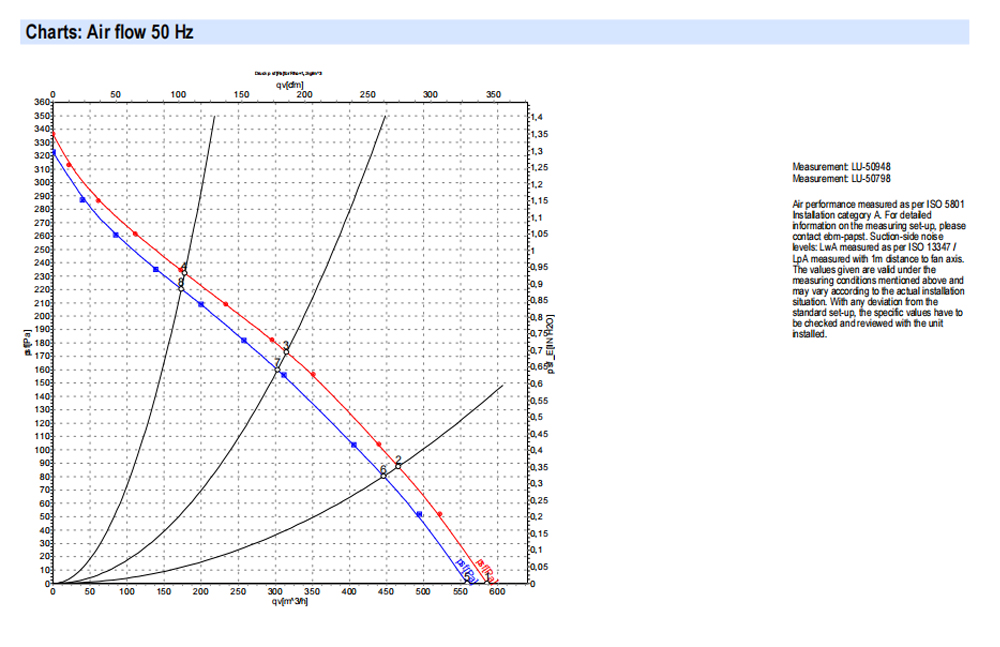The width and height of the screenshot is (1000, 647).
Task: Click the 'contact ebm-papst' text line
Action: (x=867, y=237)
